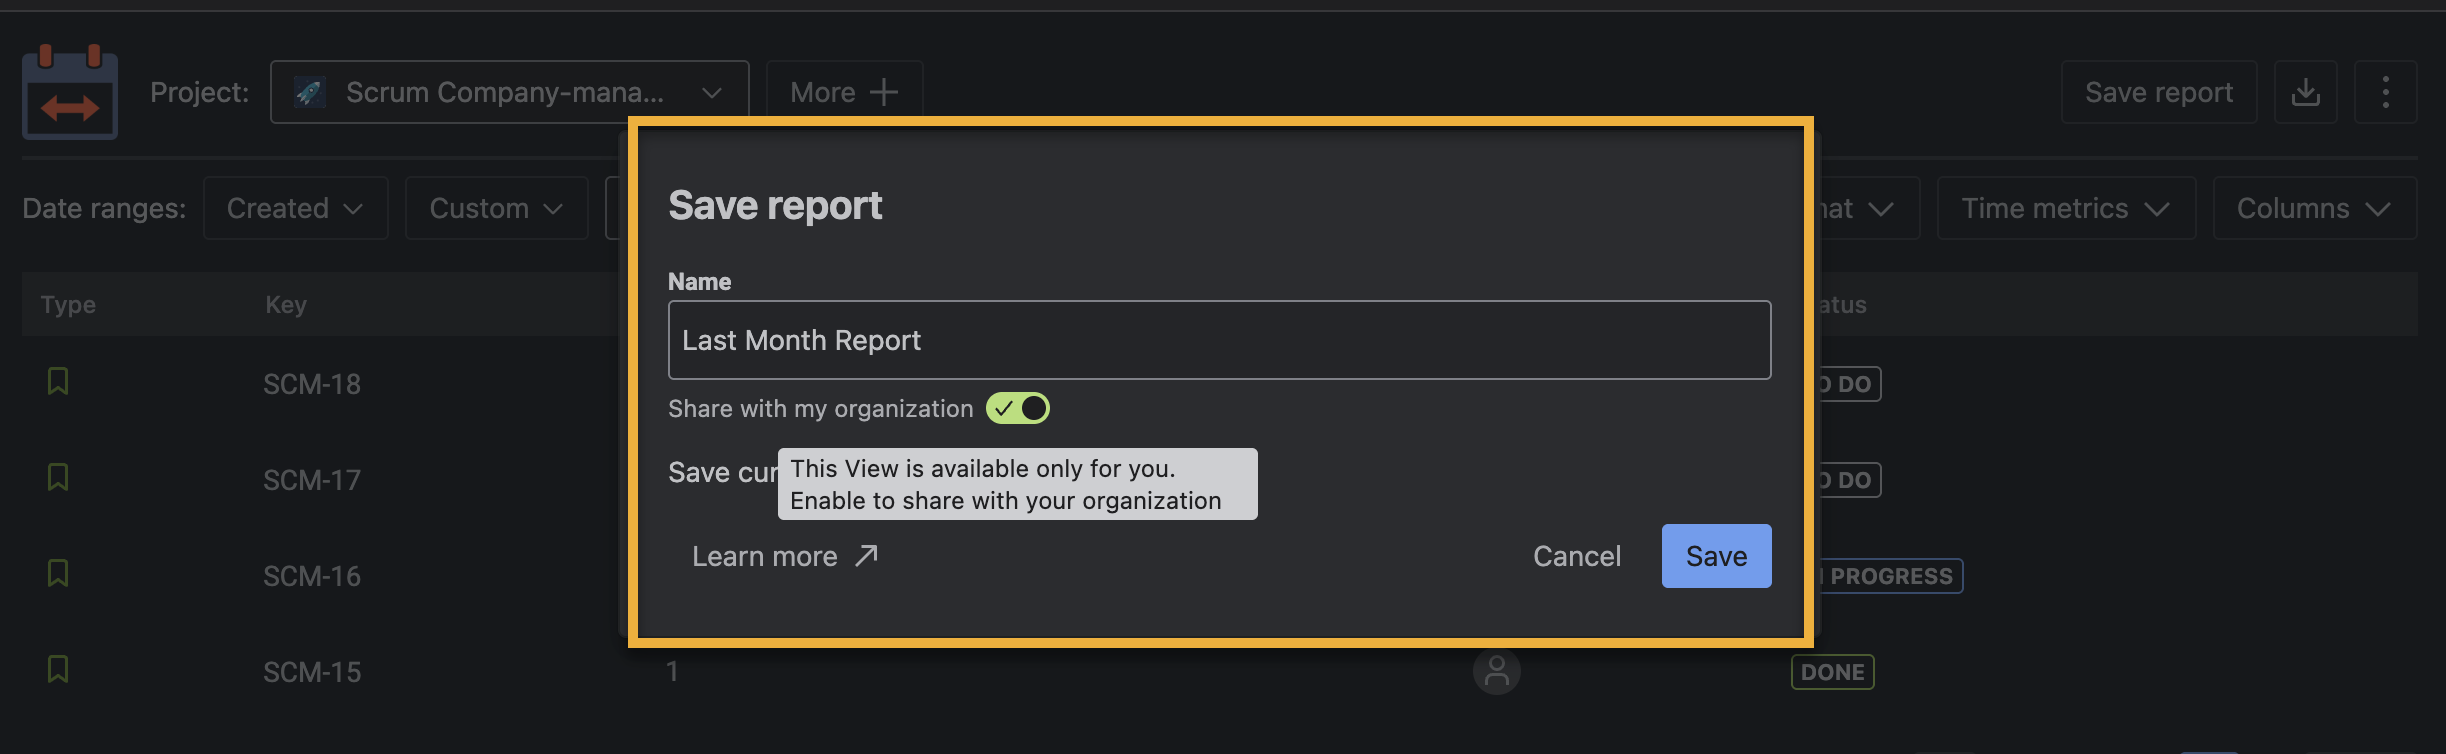The height and width of the screenshot is (754, 2446).
Task: Cancel the Save report dialog
Action: pos(1576,556)
